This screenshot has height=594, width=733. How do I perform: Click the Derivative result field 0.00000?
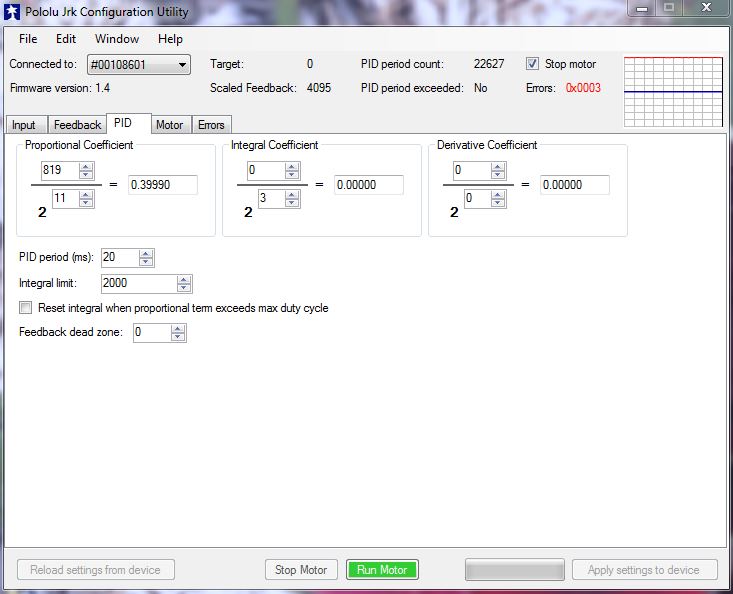[x=575, y=185]
